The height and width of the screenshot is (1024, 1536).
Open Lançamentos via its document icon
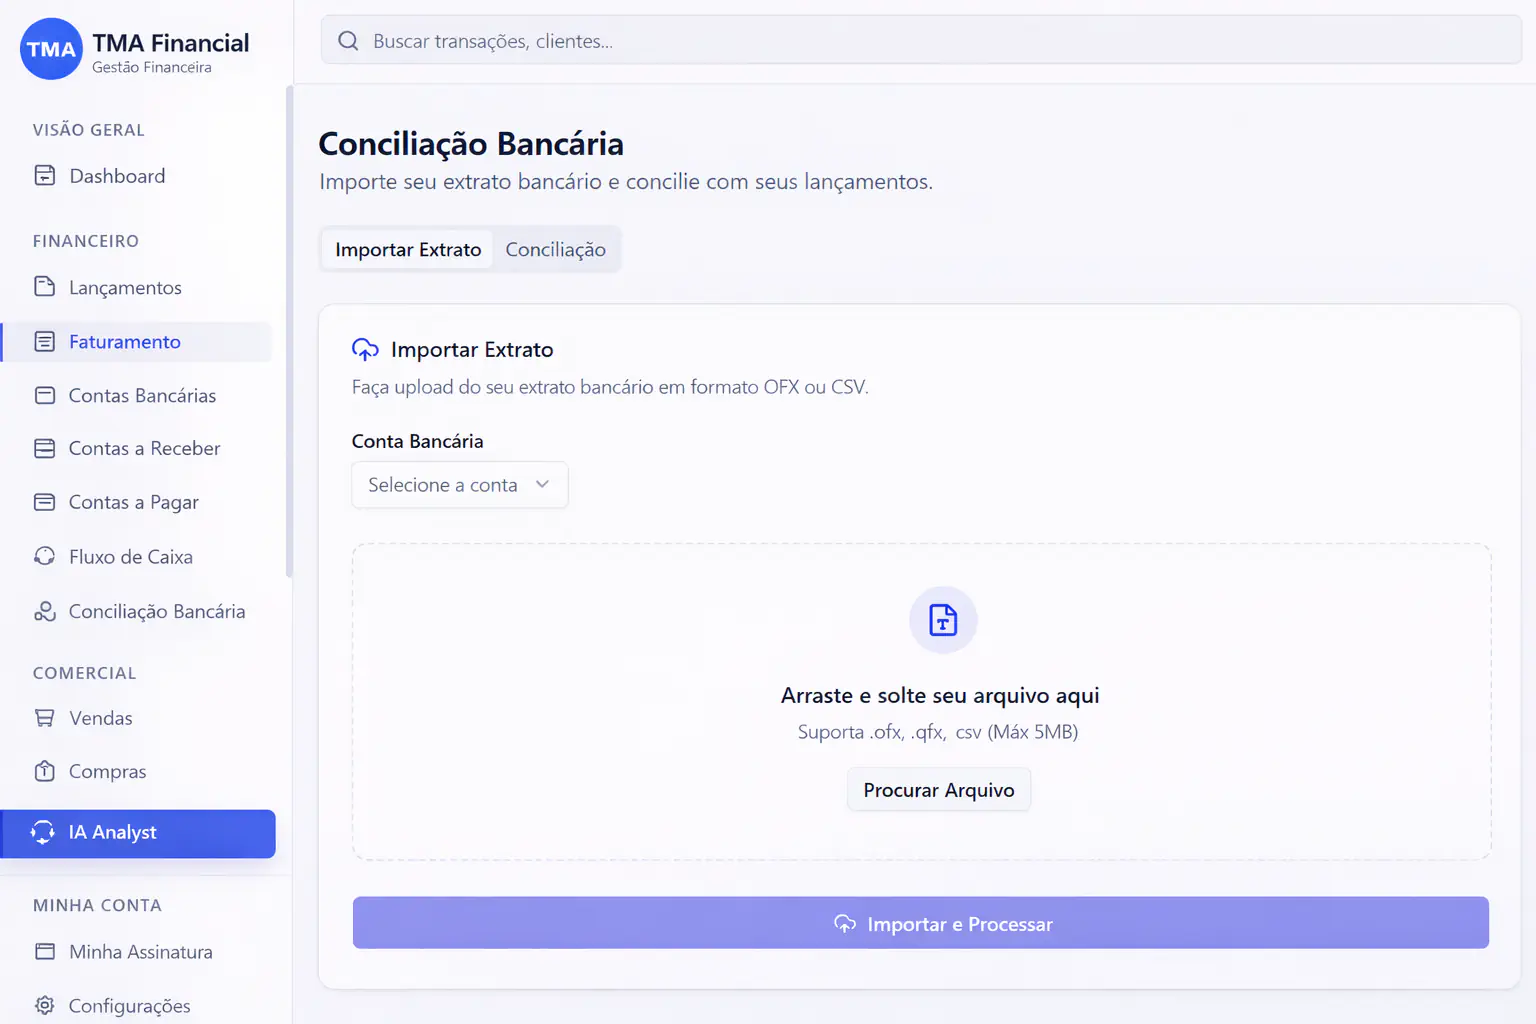45,287
